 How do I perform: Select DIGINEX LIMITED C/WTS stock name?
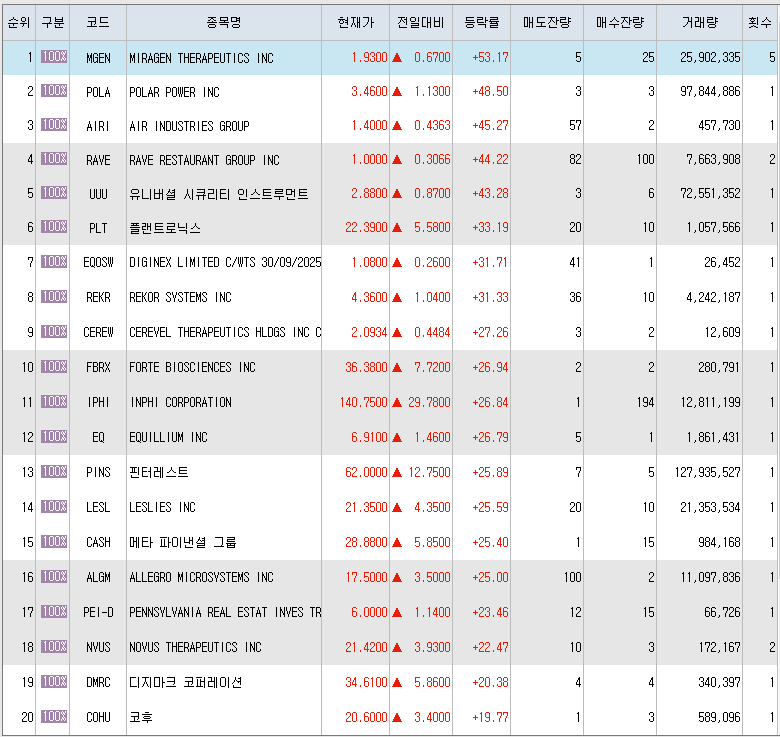click(225, 262)
